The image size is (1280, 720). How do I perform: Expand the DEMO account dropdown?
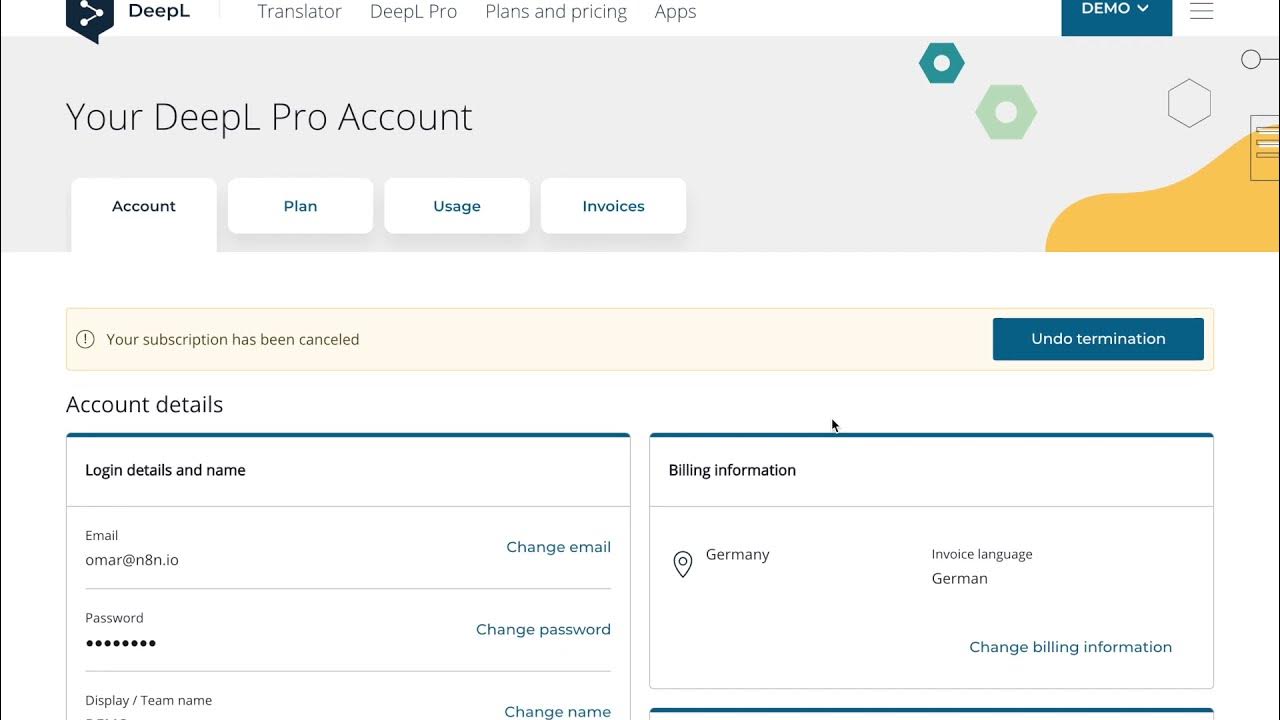(x=1116, y=11)
